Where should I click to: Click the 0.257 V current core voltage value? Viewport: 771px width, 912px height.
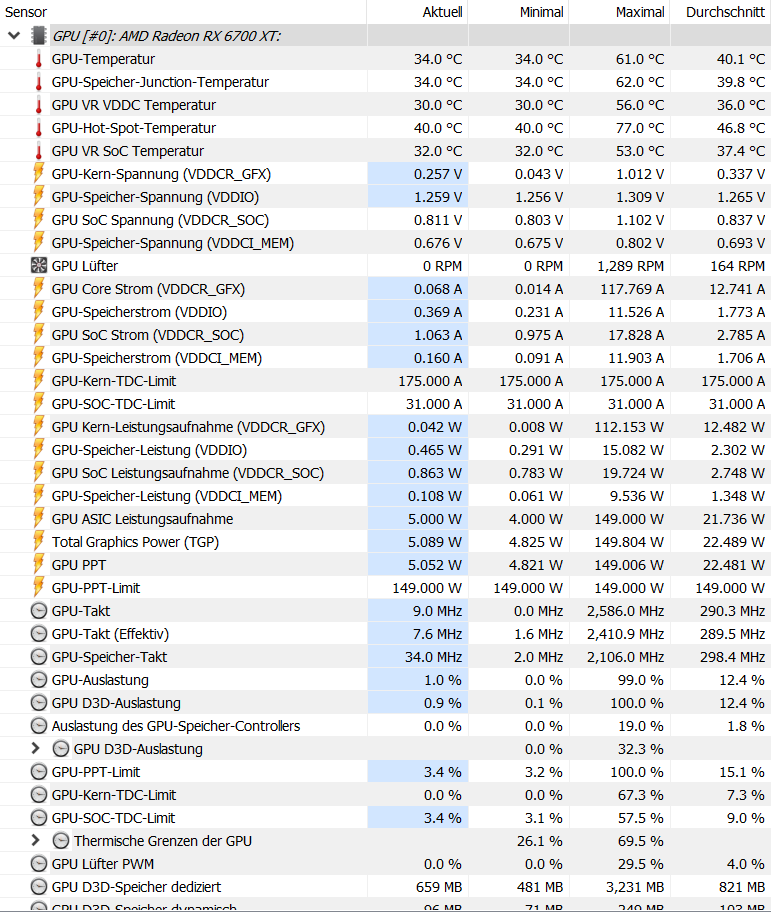[438, 174]
